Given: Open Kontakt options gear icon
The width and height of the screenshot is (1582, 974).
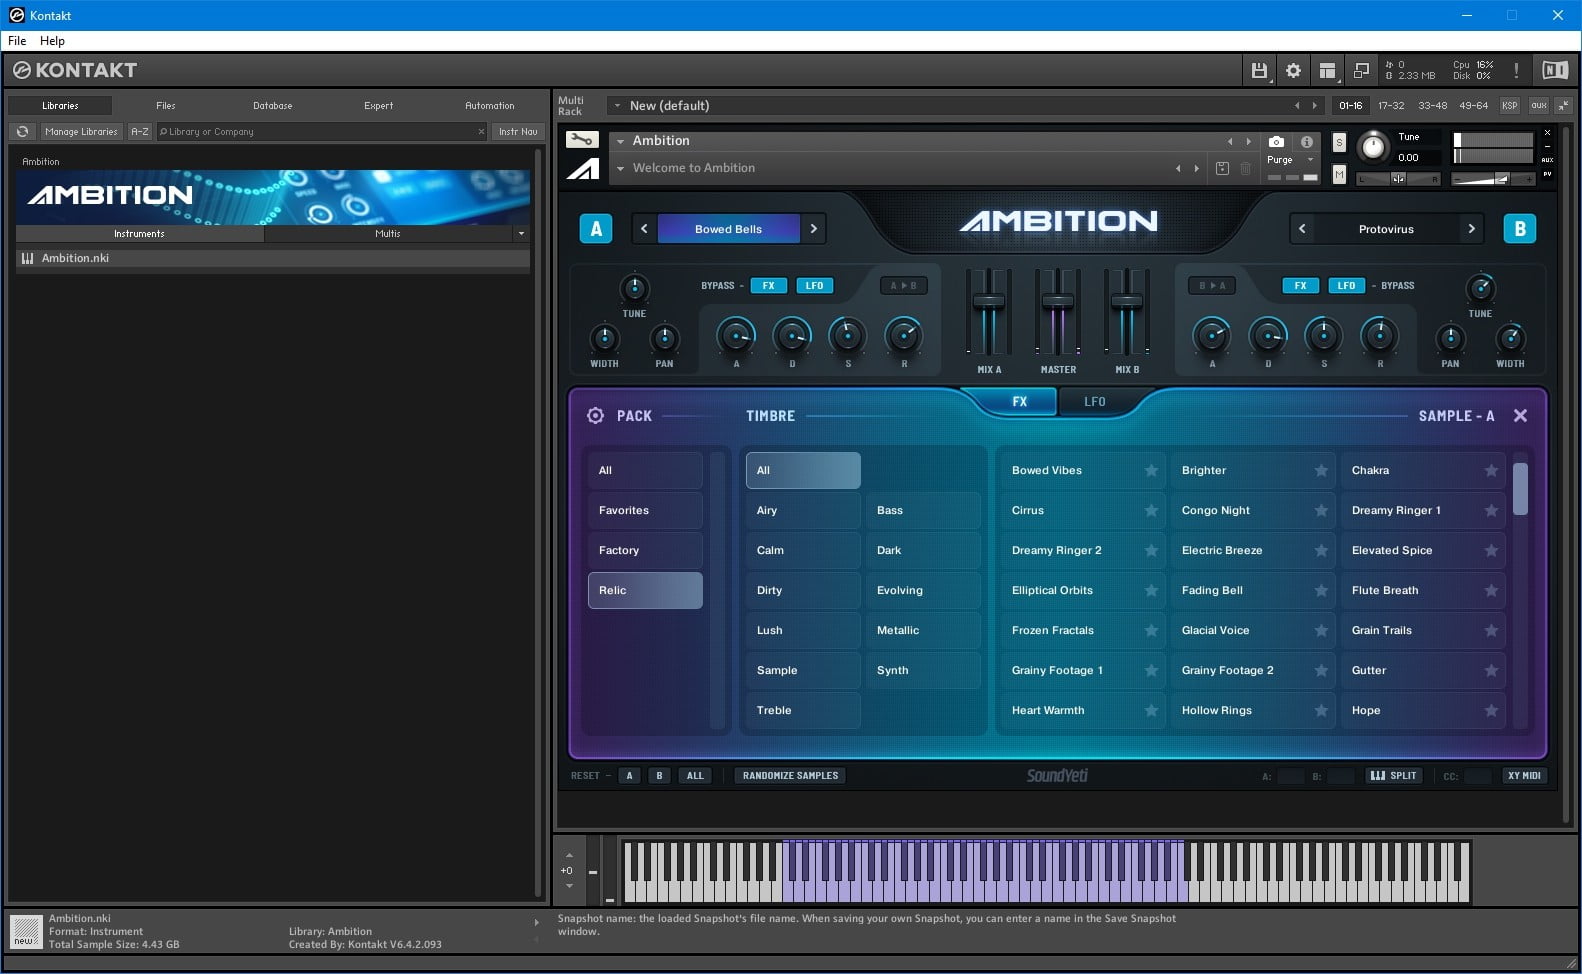Looking at the screenshot, I should 1293,70.
